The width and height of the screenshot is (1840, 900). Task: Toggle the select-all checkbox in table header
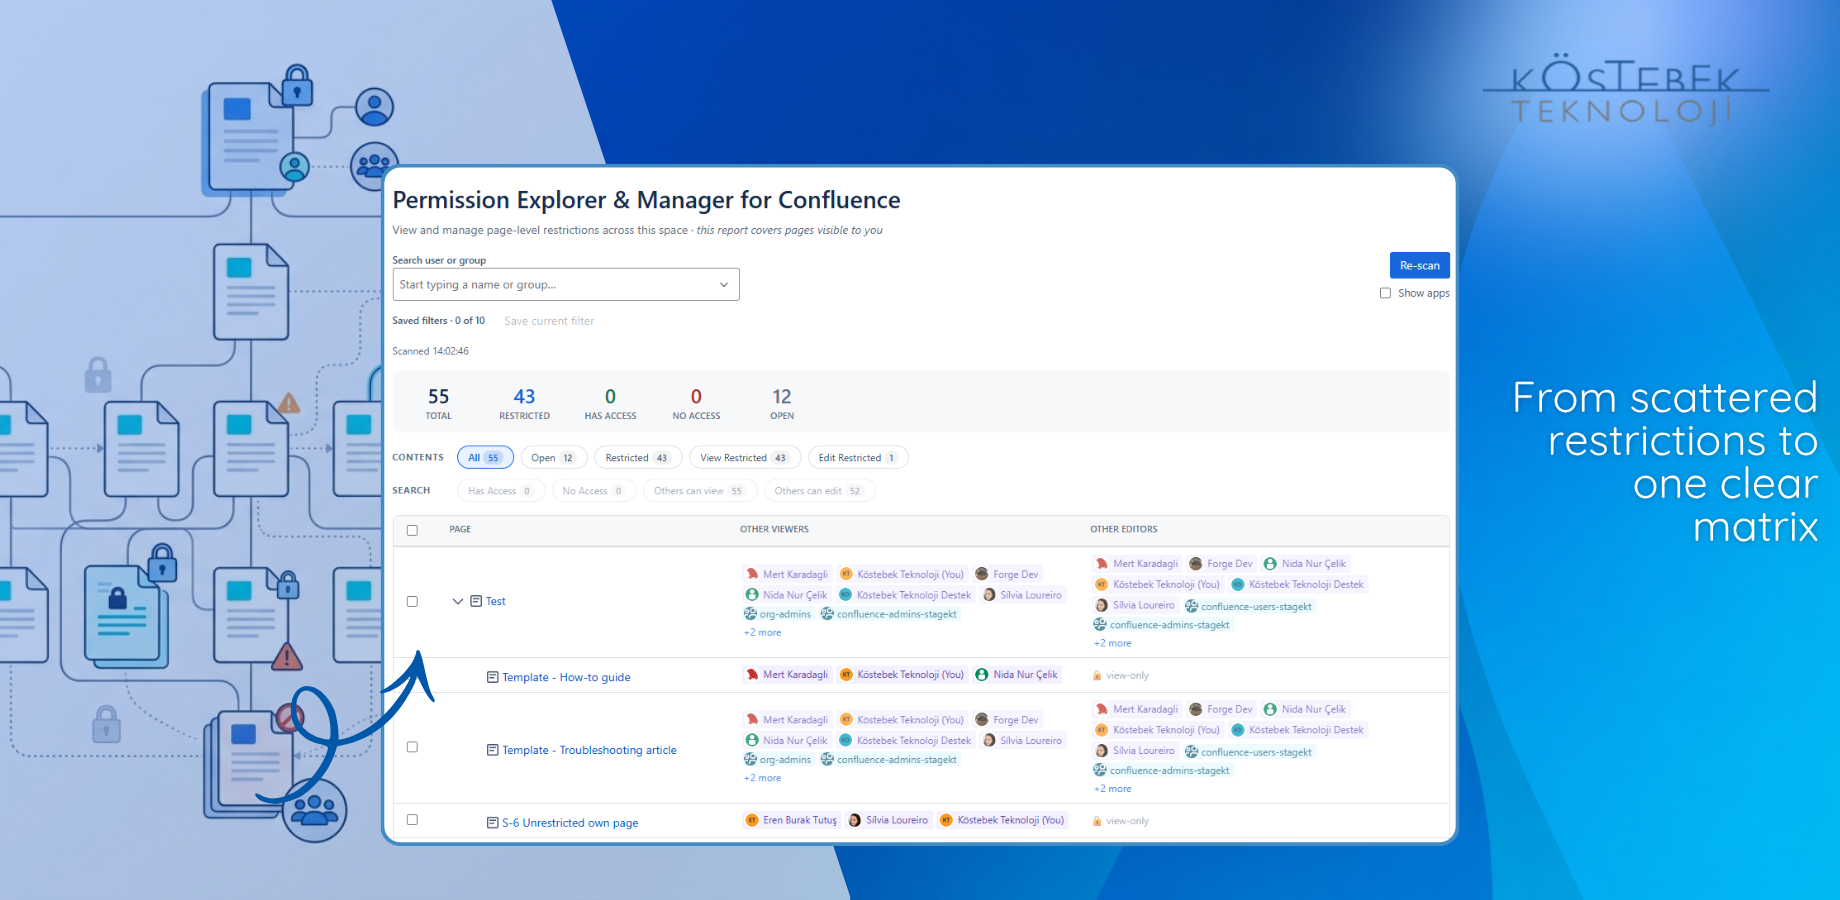412,530
